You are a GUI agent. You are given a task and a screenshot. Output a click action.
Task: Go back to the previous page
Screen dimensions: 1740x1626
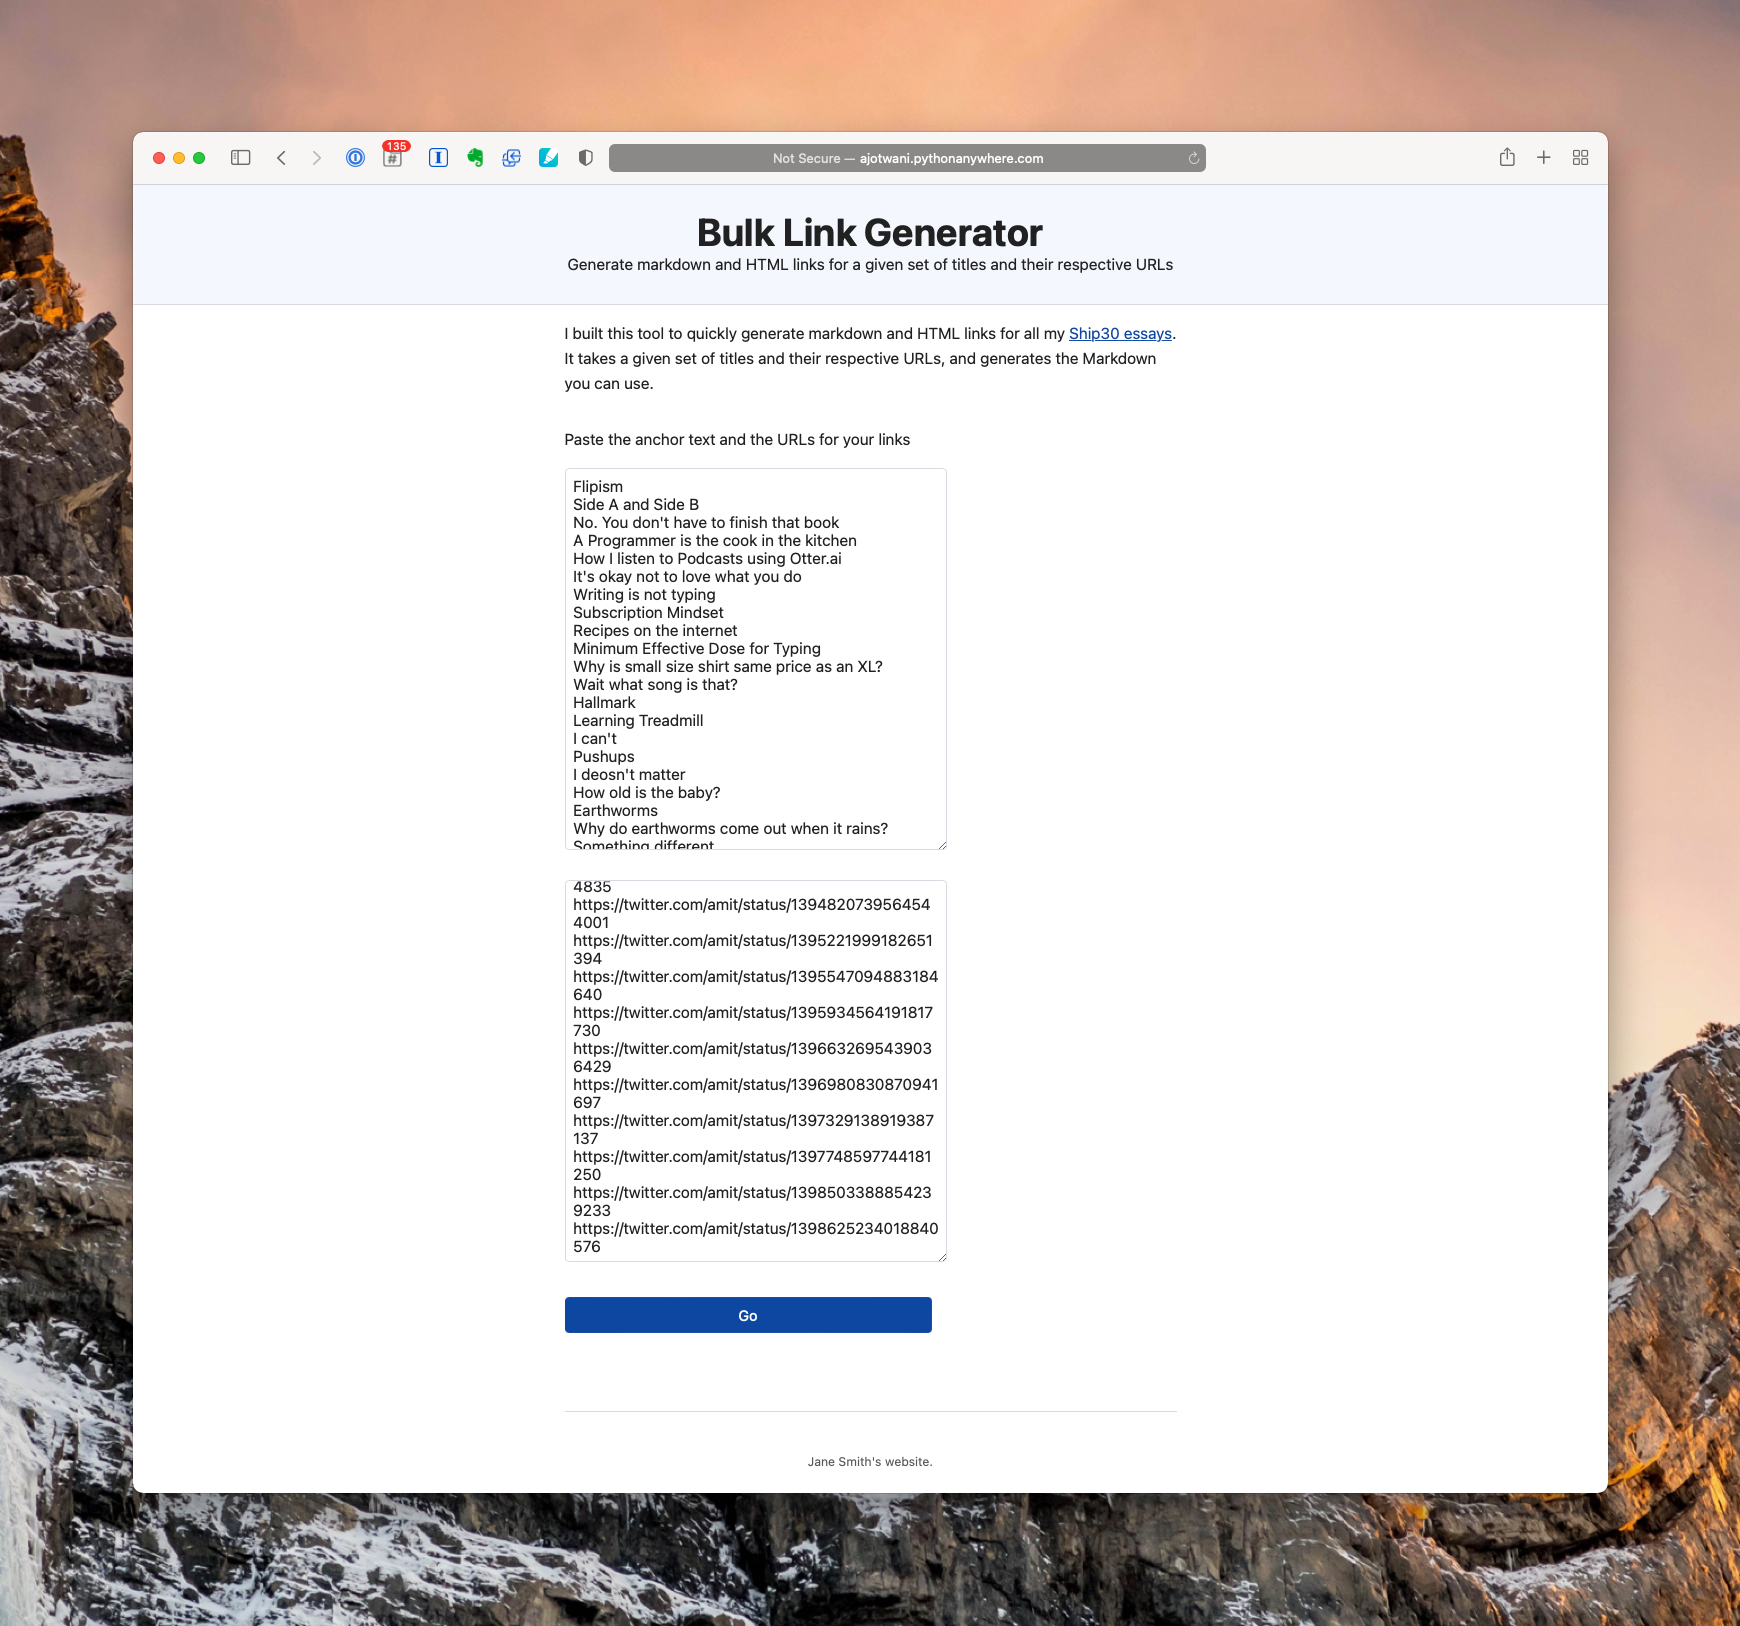(282, 158)
